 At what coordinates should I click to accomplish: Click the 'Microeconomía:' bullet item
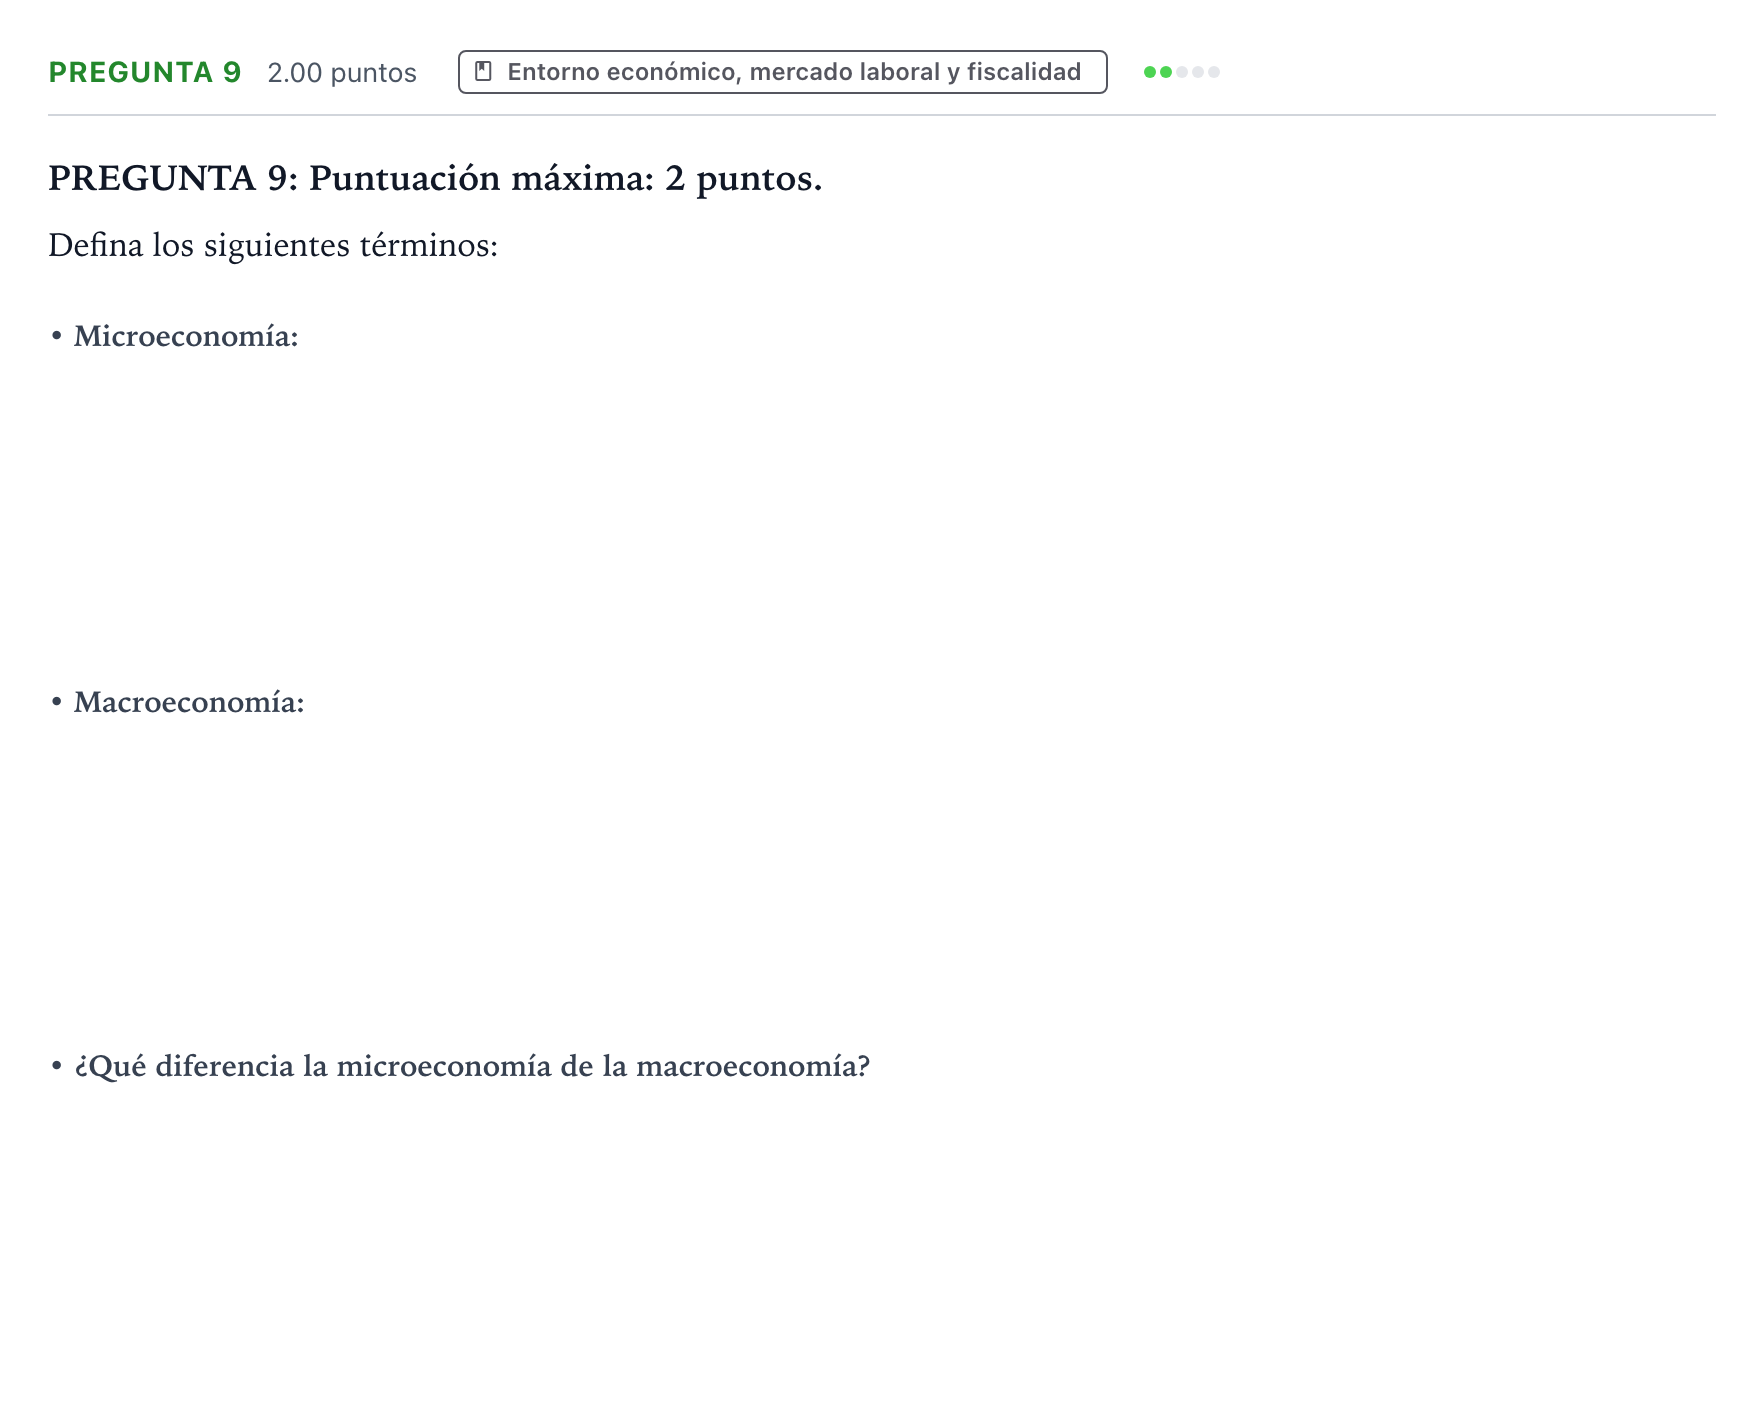click(x=186, y=337)
